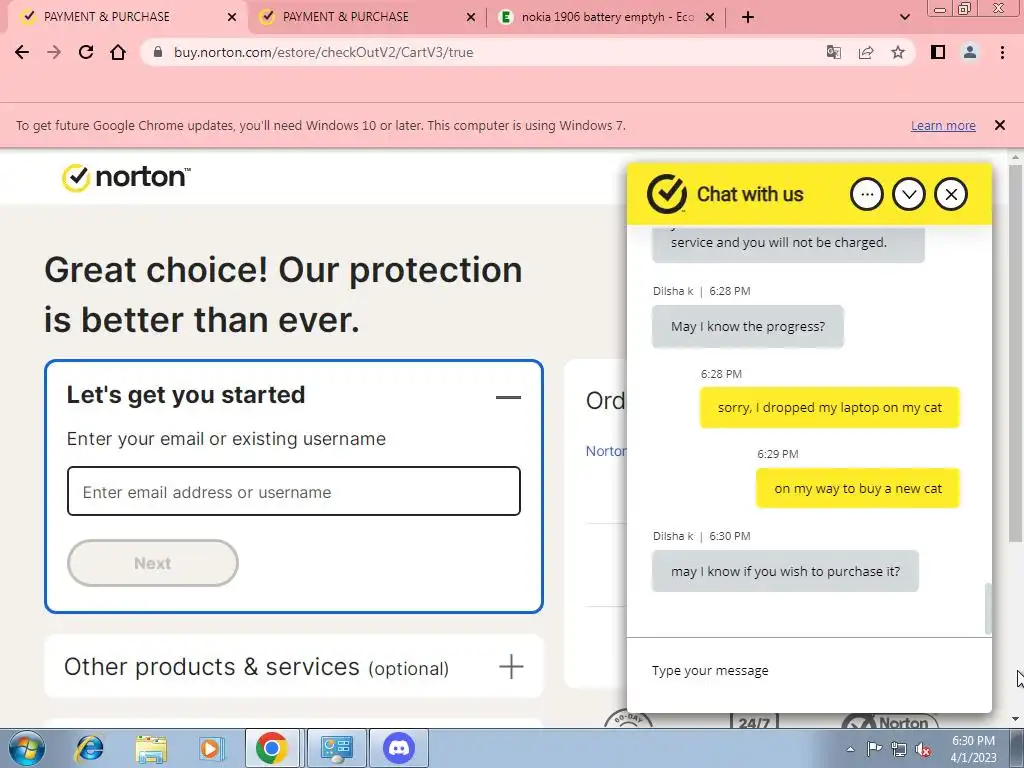Click the Next button
This screenshot has height=768, width=1024.
click(x=153, y=563)
